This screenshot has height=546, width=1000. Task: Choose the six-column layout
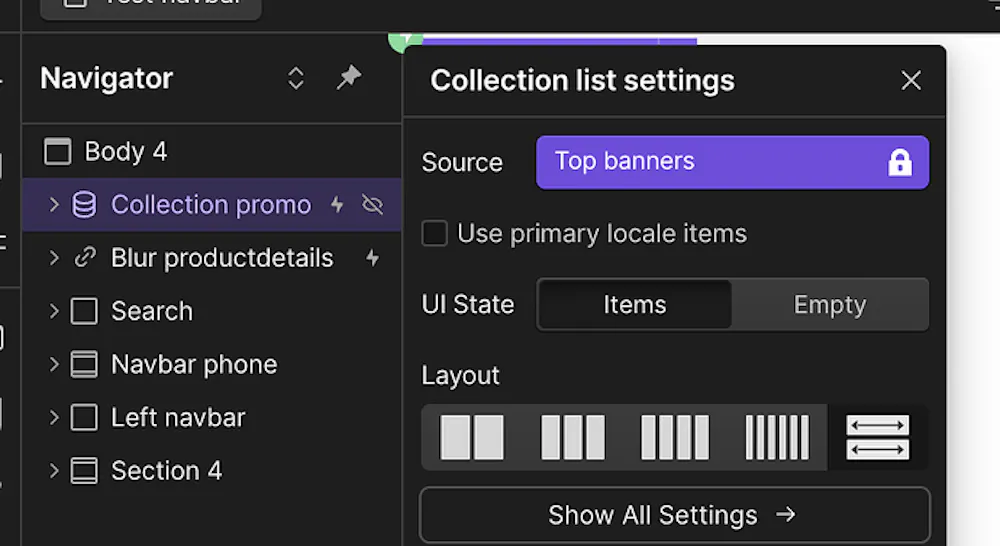pyautogui.click(x=777, y=438)
